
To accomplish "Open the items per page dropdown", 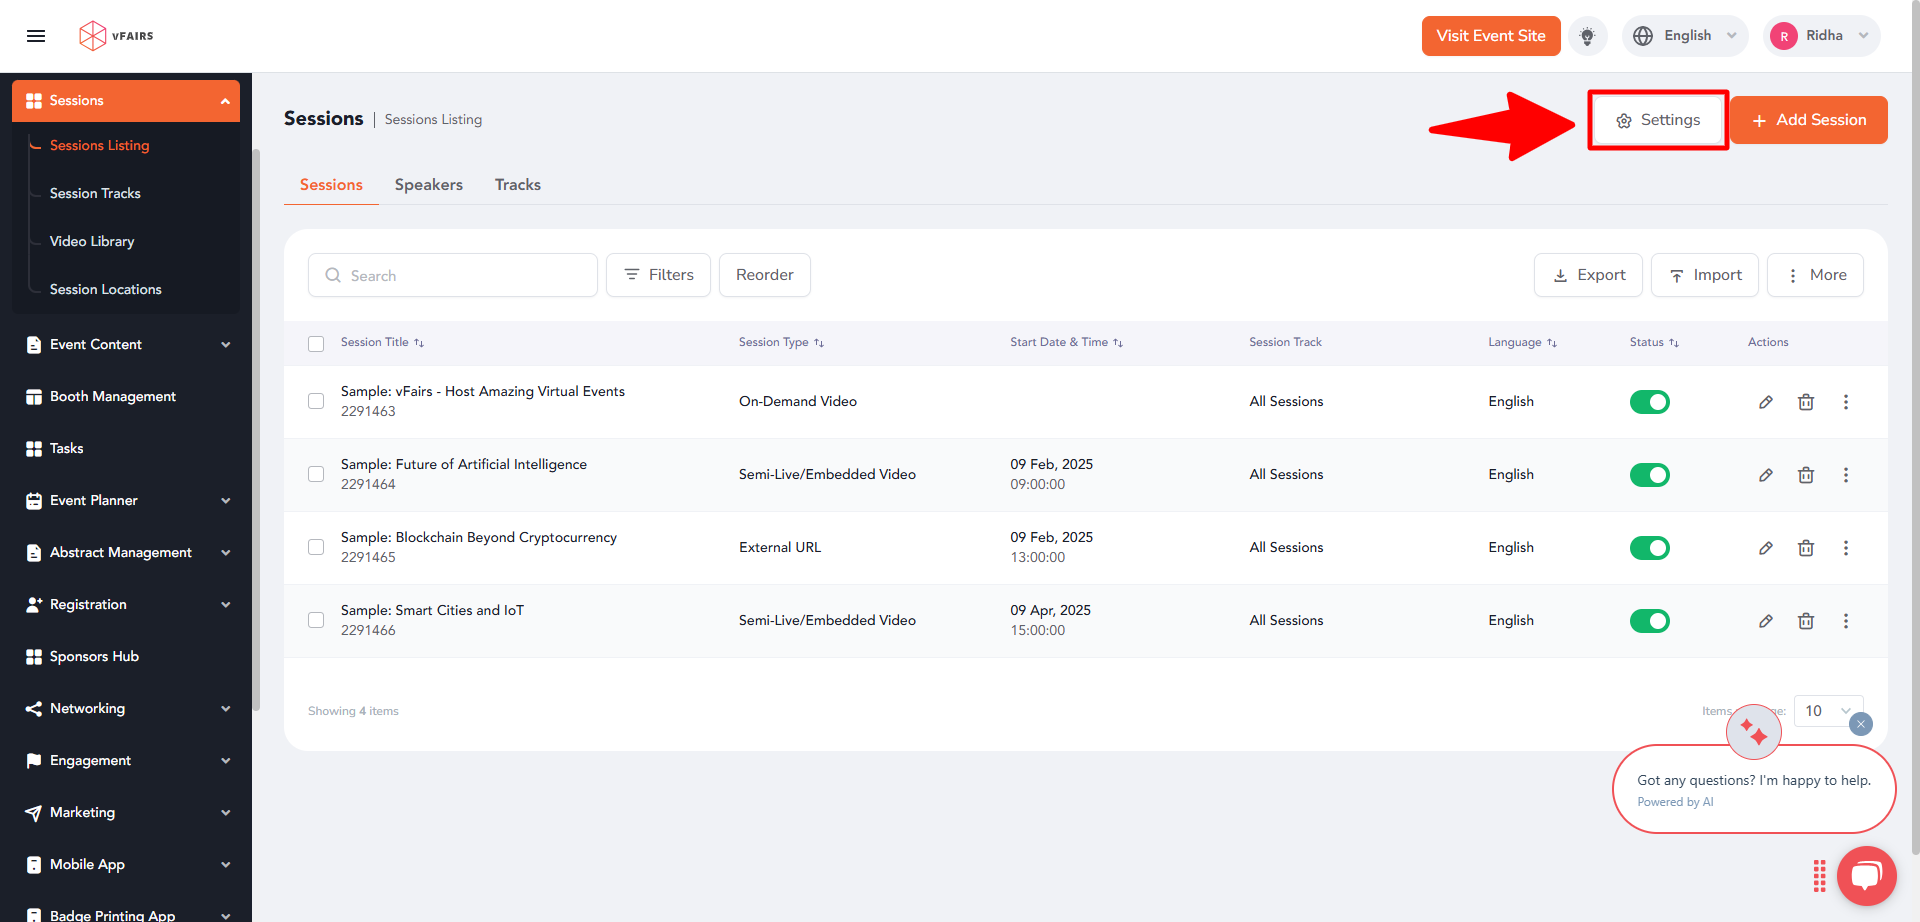I will (x=1828, y=711).
